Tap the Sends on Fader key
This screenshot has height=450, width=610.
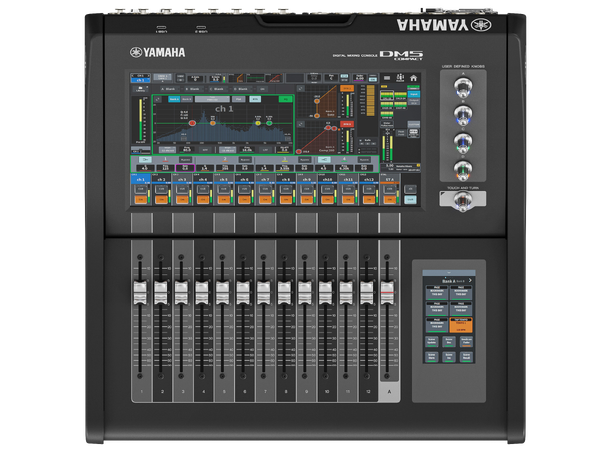(x=466, y=341)
